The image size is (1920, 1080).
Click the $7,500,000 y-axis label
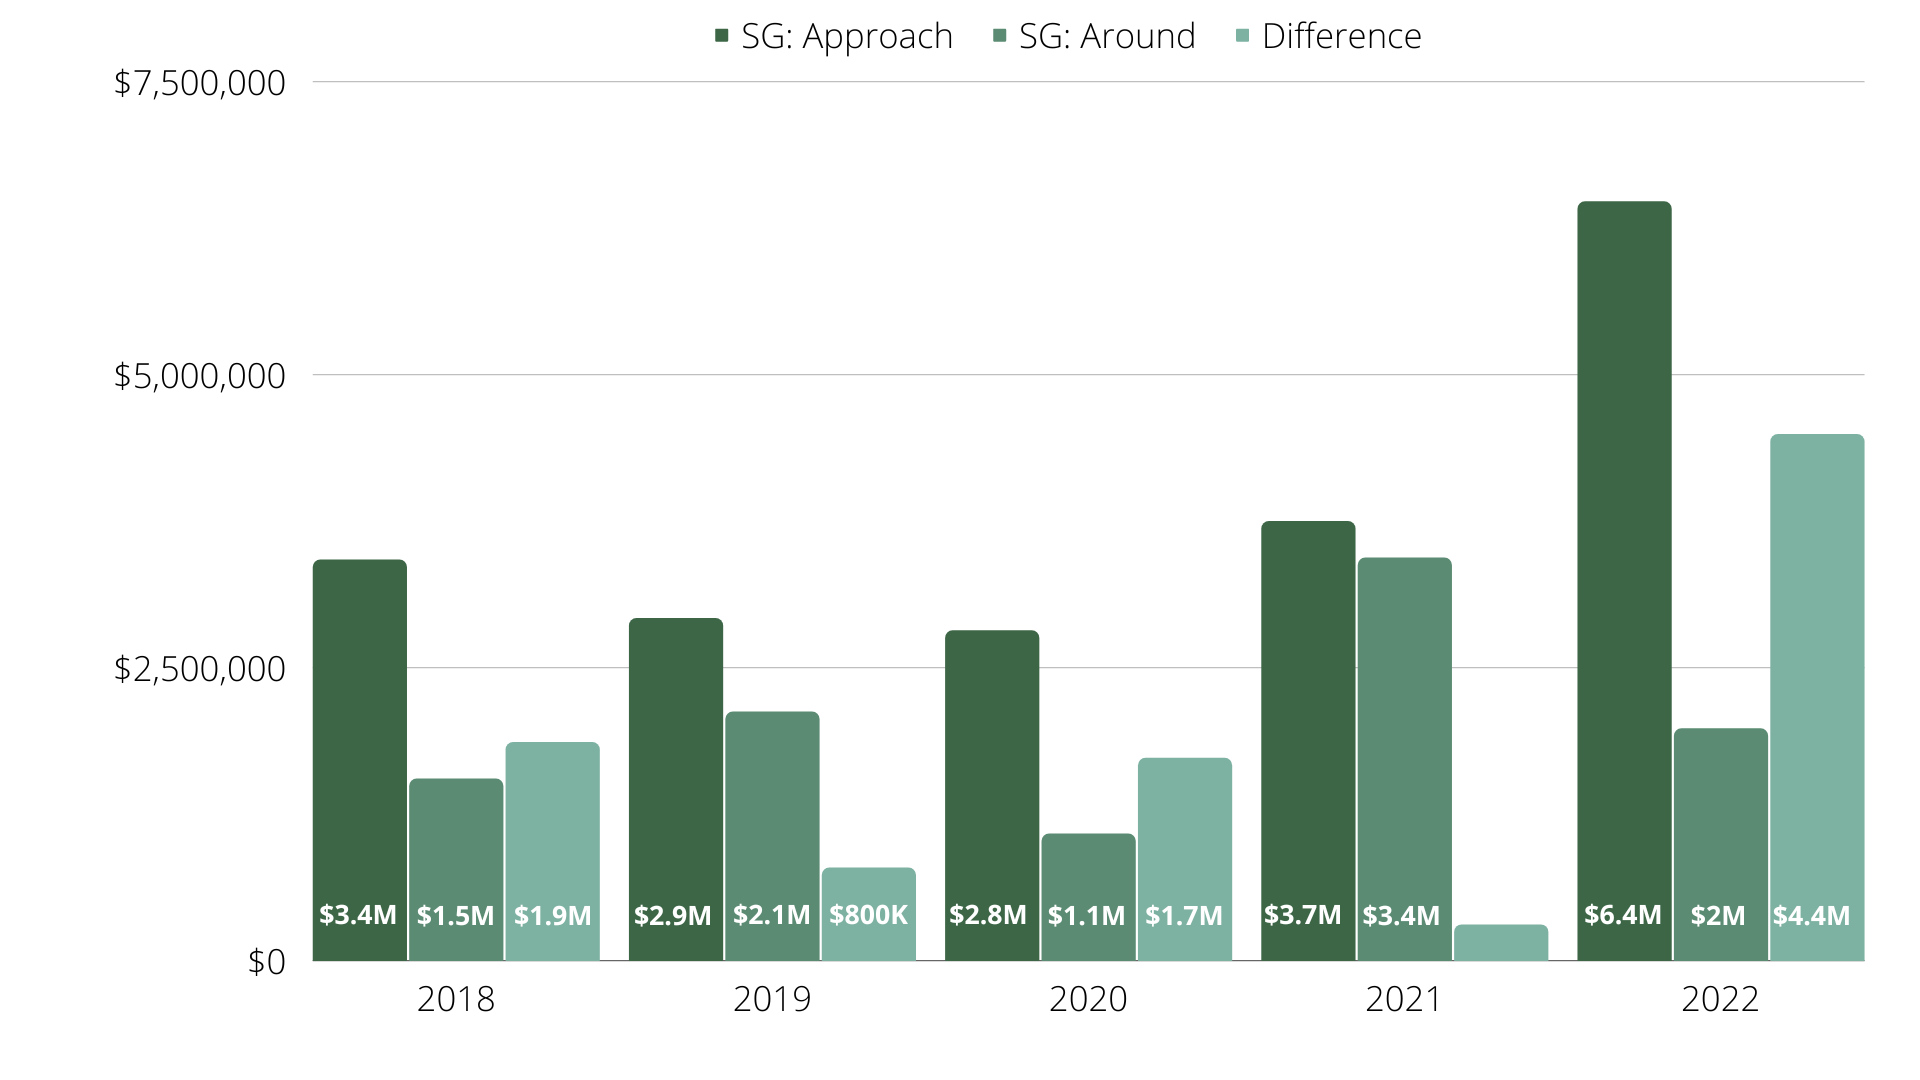[x=200, y=83]
